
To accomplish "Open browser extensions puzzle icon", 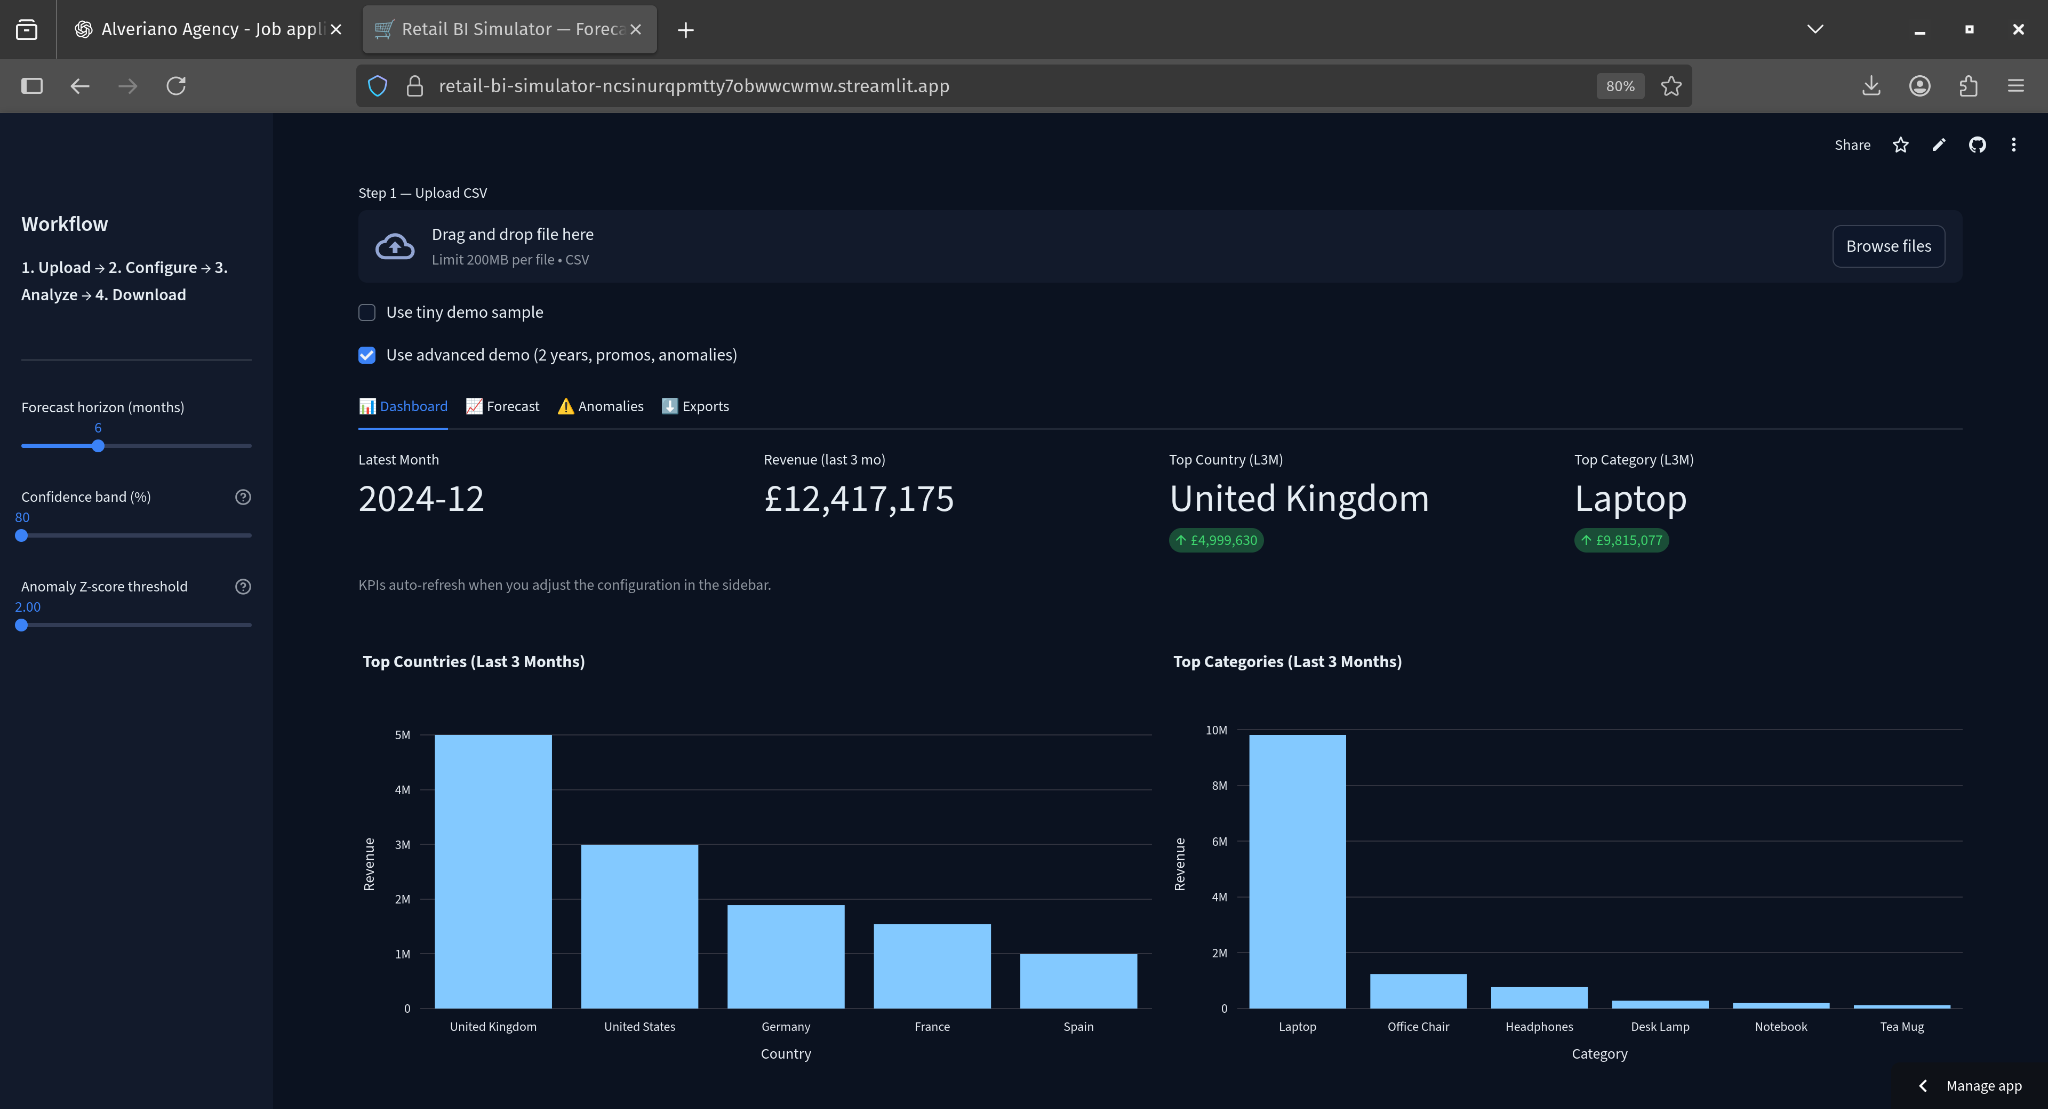I will click(x=1968, y=86).
